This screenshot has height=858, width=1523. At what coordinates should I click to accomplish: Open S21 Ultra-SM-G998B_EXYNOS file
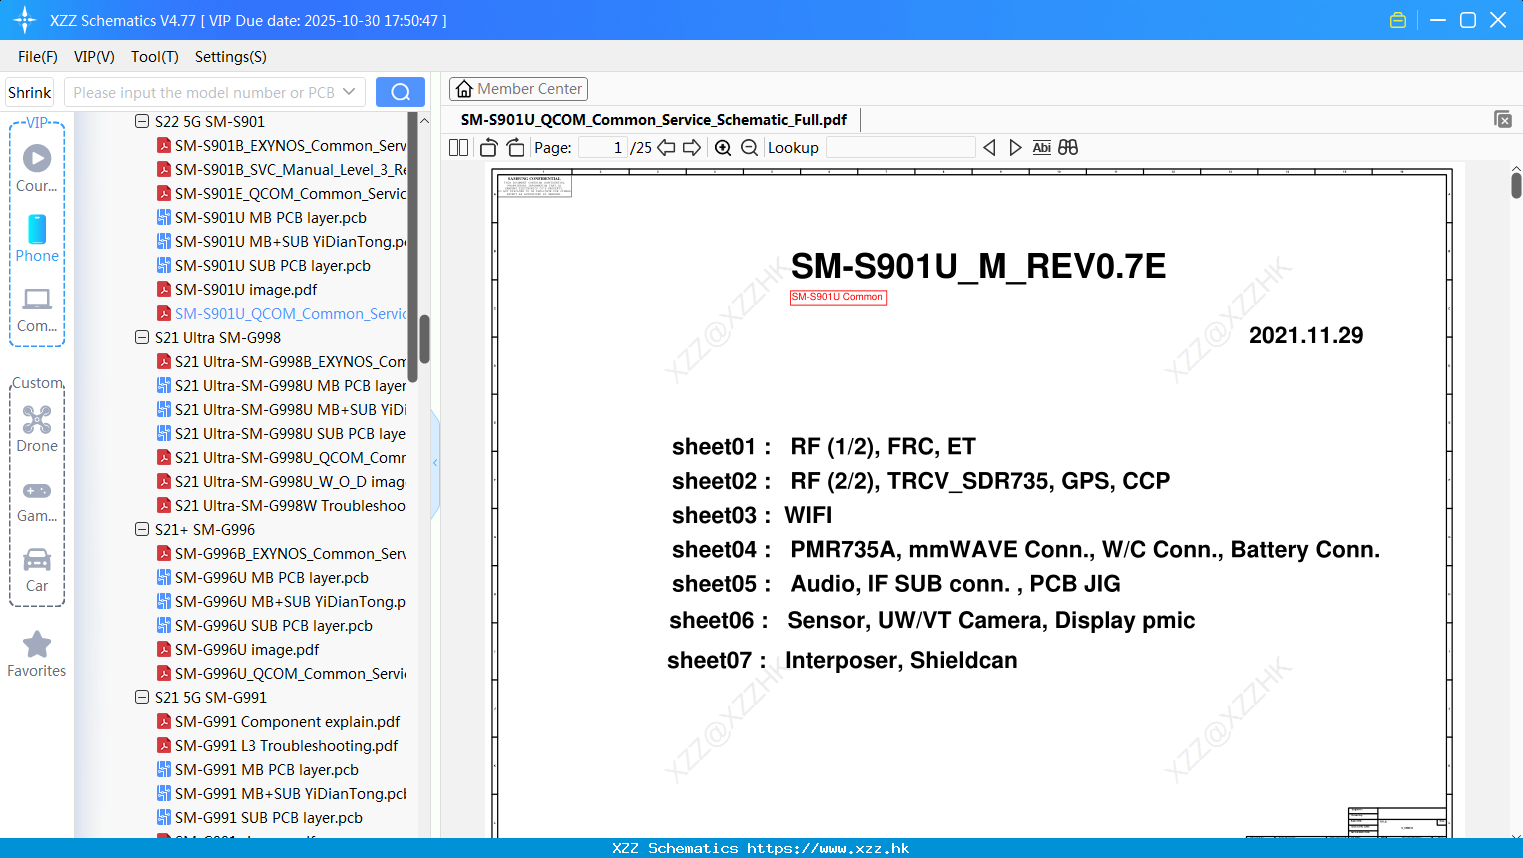click(281, 361)
